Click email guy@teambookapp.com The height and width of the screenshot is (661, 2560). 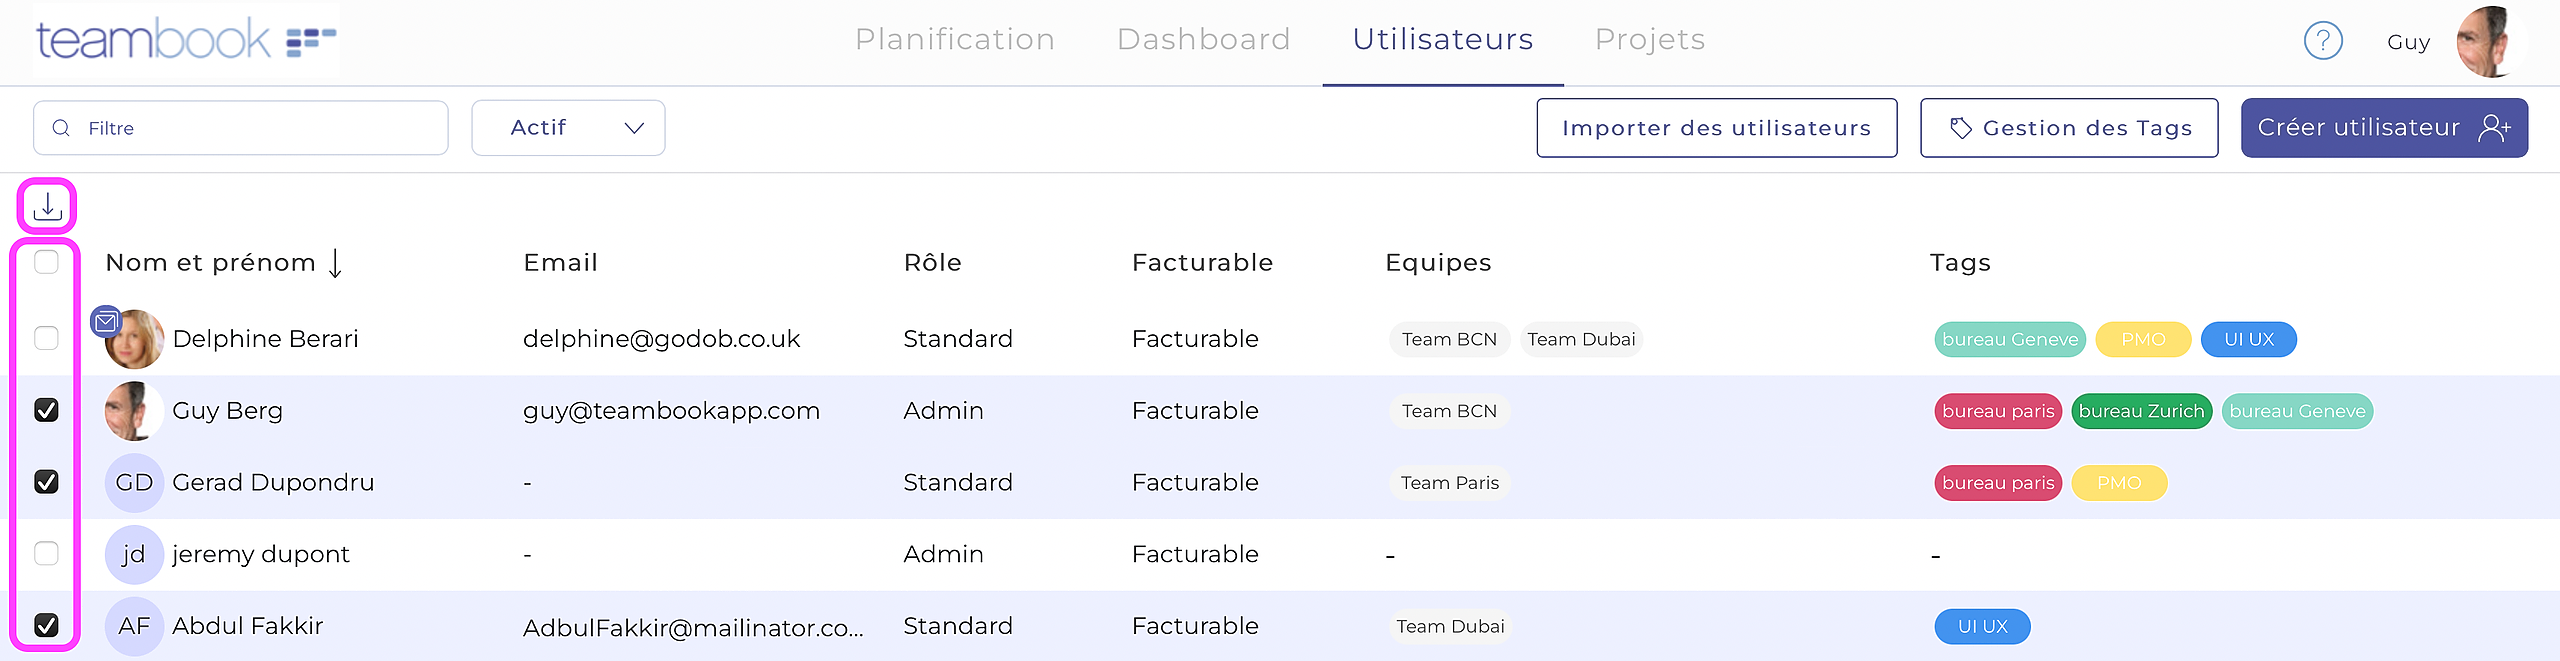click(671, 411)
